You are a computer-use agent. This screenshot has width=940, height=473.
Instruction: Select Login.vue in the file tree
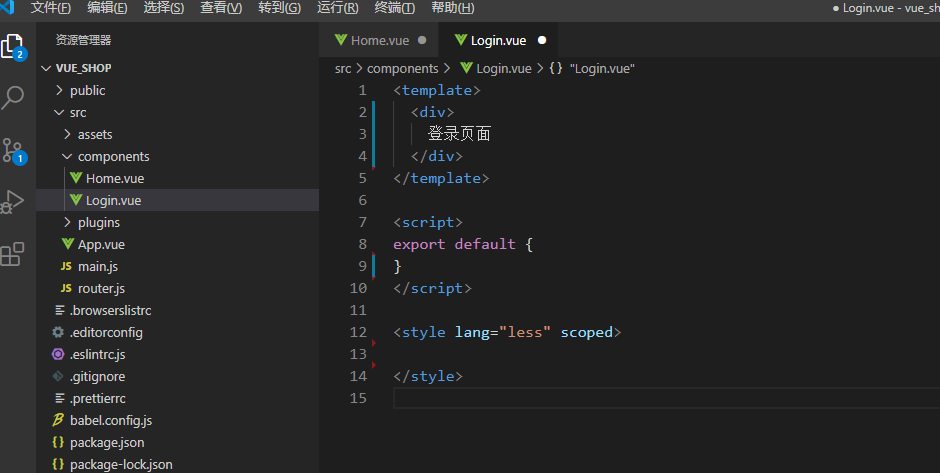click(113, 200)
